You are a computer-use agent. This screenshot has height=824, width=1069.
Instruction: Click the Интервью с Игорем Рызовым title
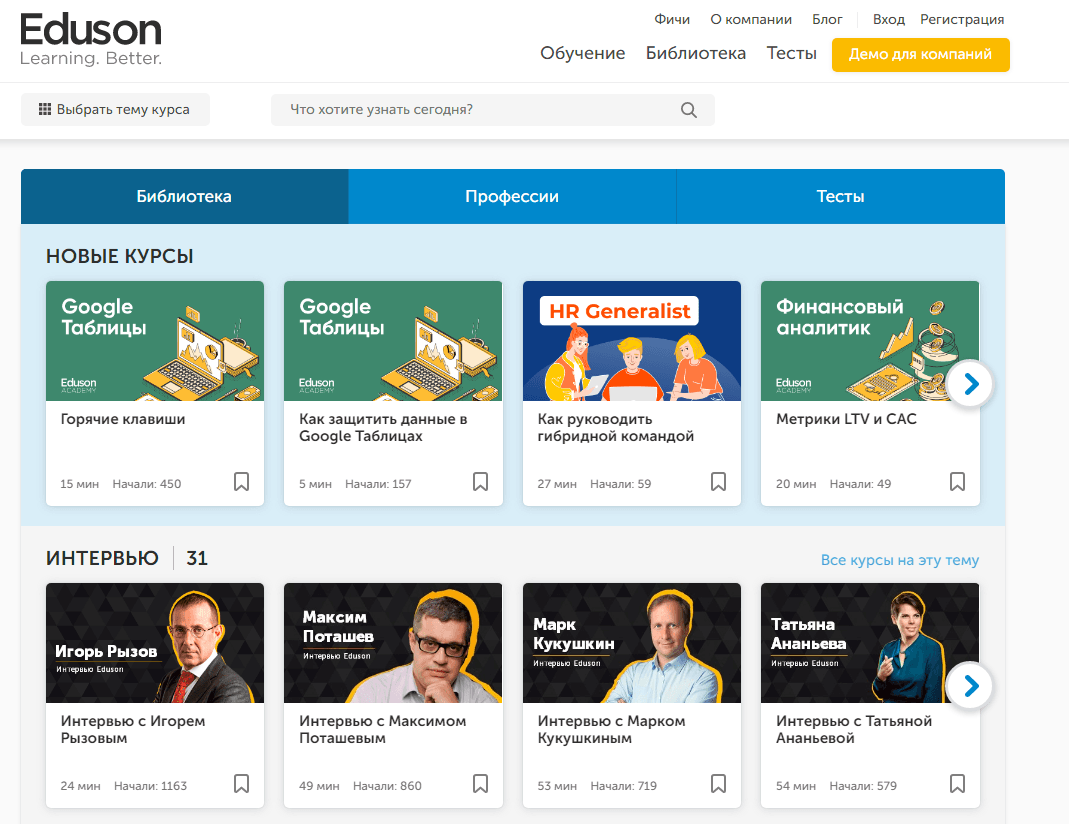pyautogui.click(x=133, y=729)
